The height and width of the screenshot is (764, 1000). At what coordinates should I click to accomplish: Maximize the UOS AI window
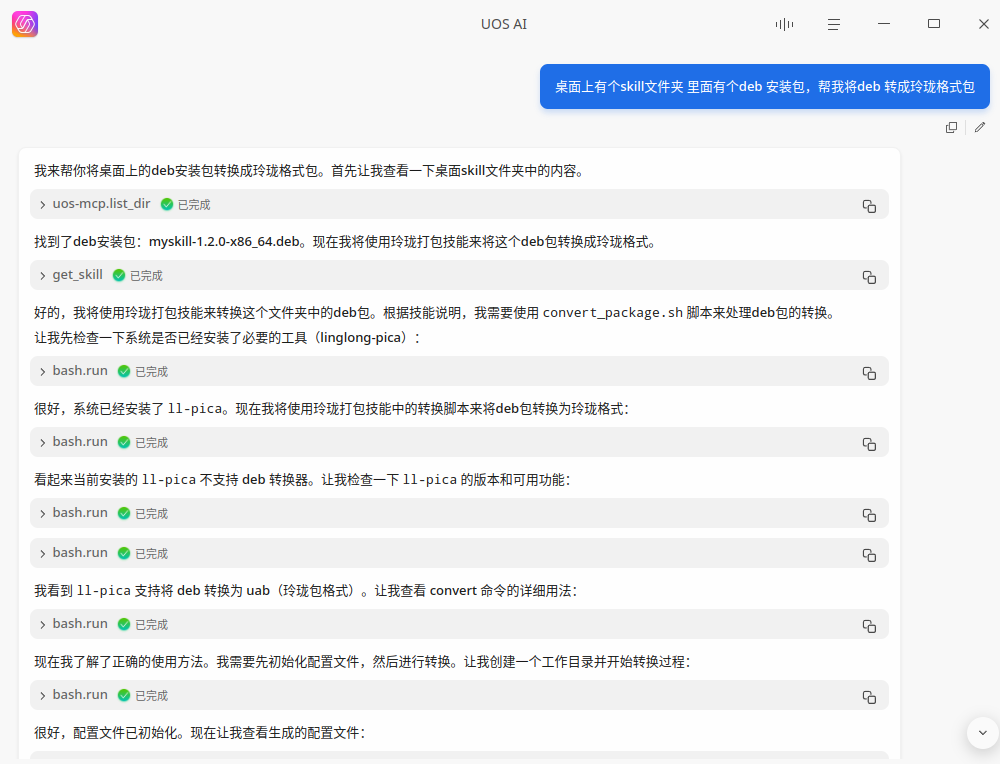coord(934,24)
